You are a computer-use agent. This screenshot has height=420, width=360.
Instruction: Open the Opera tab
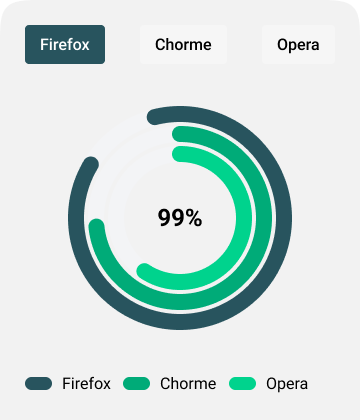click(x=298, y=44)
